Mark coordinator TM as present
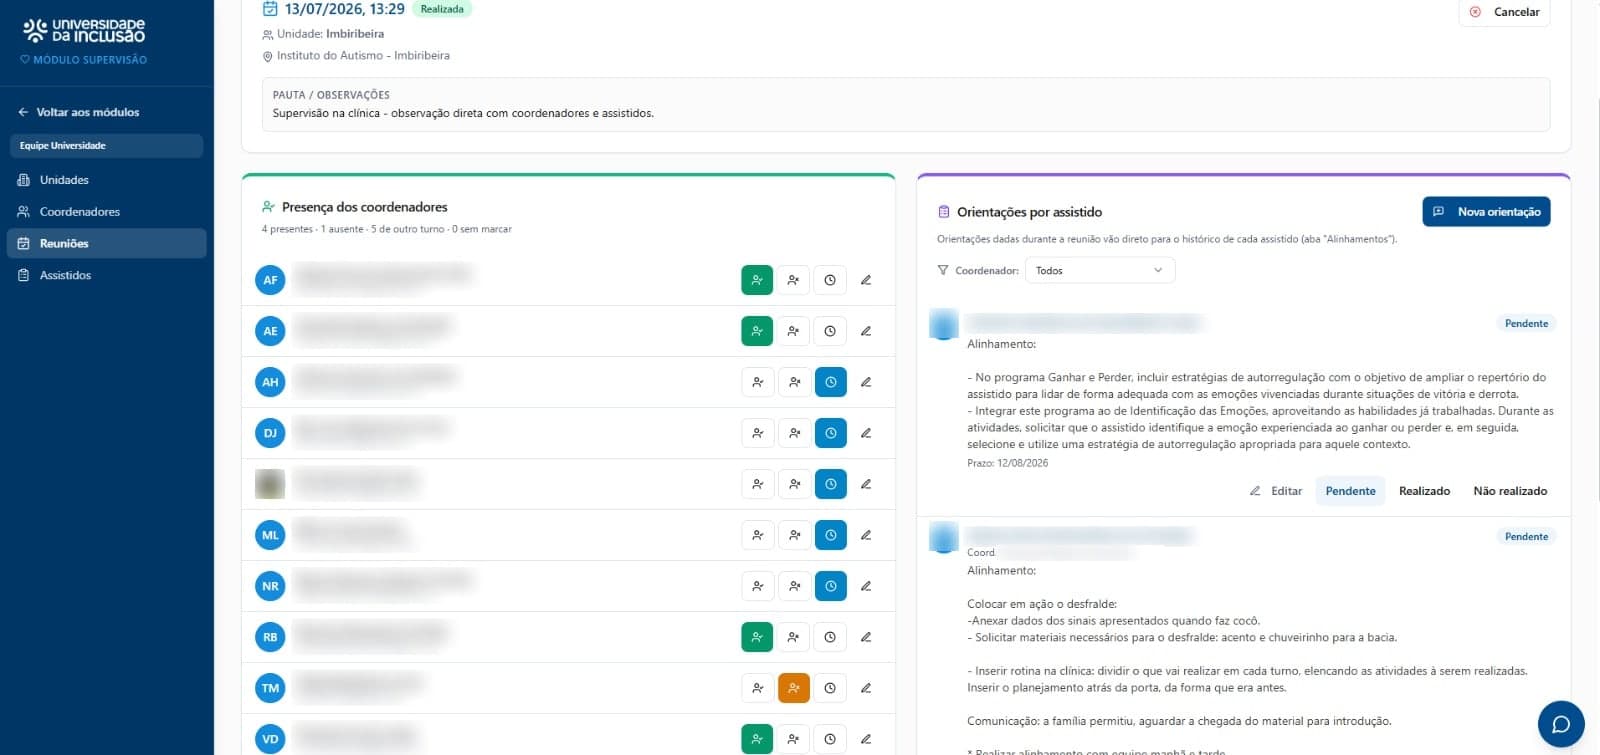Image resolution: width=1600 pixels, height=755 pixels. (757, 688)
